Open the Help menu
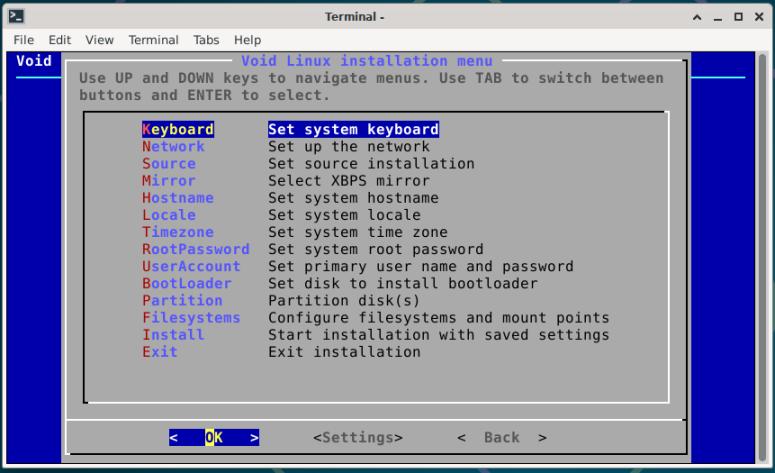Viewport: 775px width, 473px height. click(x=248, y=40)
